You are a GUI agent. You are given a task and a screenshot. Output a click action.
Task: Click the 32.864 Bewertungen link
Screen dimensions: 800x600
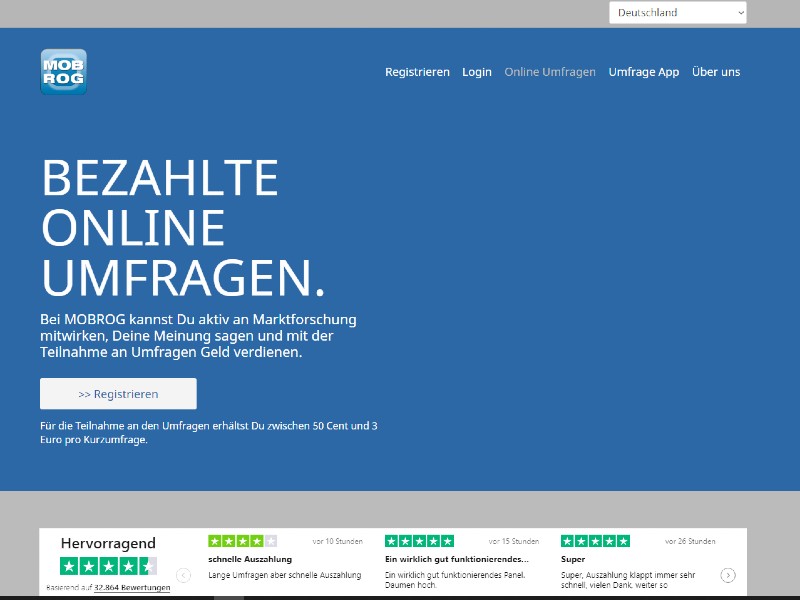coord(132,588)
